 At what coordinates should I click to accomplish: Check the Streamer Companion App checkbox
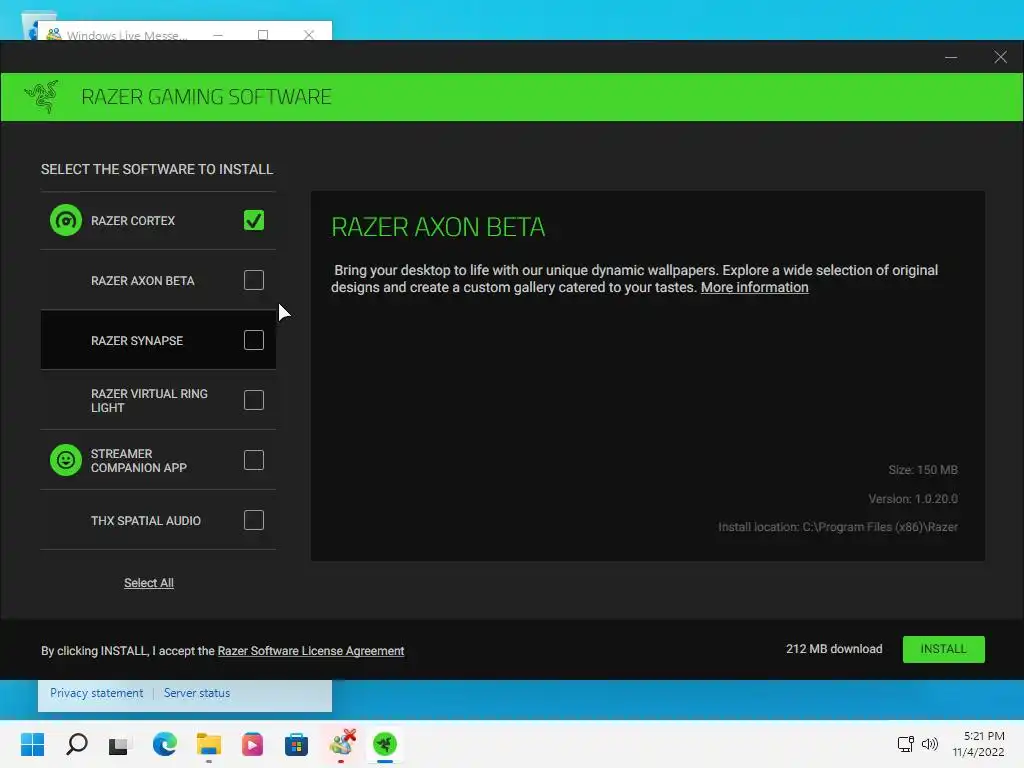(254, 460)
